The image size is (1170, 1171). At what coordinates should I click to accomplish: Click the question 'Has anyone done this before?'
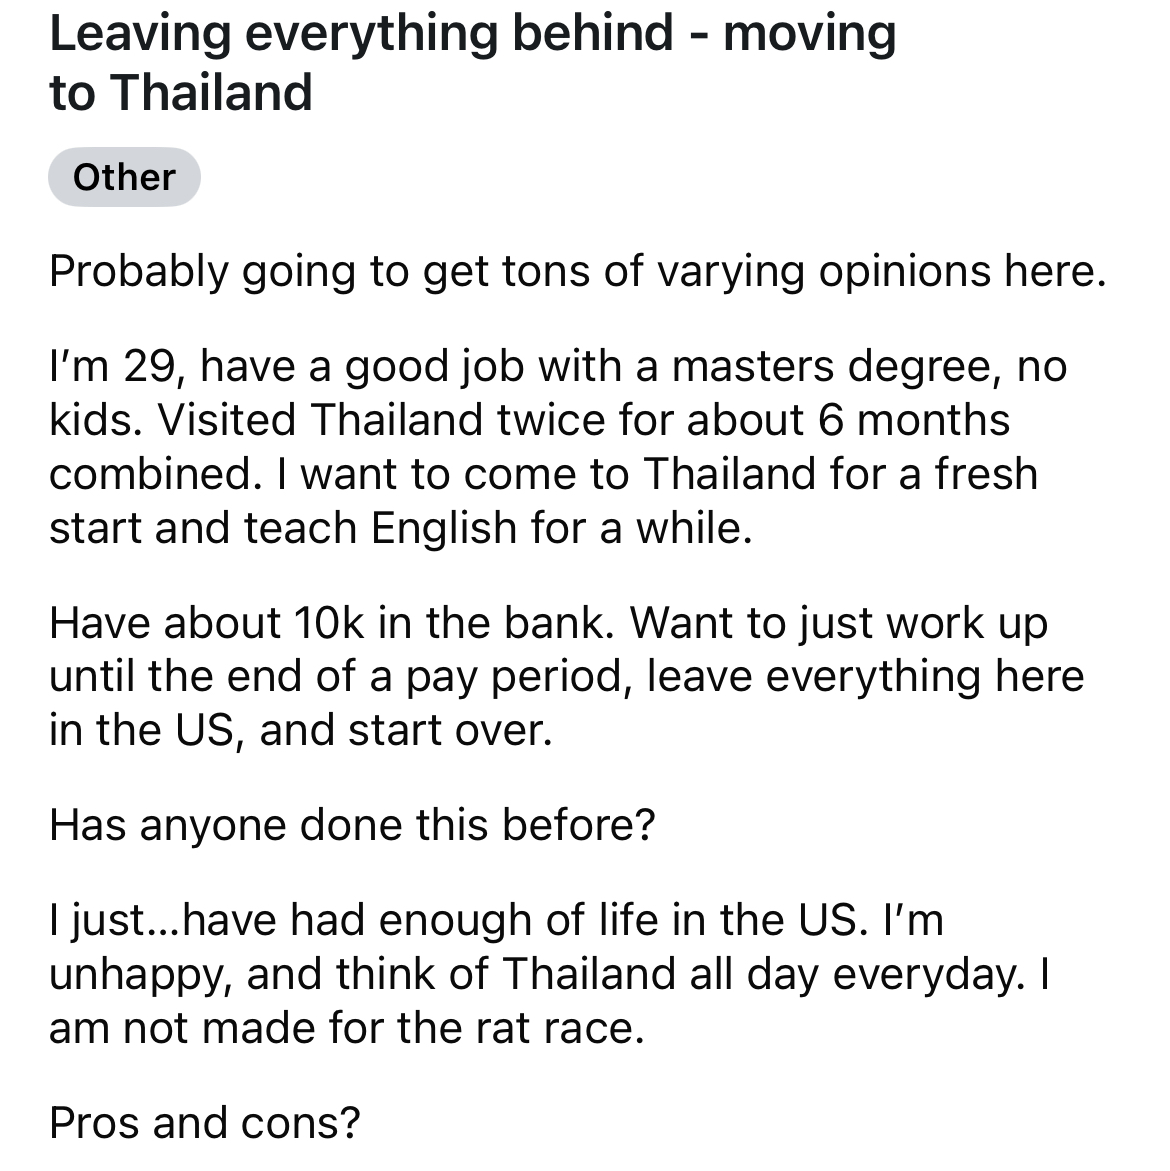pos(352,825)
